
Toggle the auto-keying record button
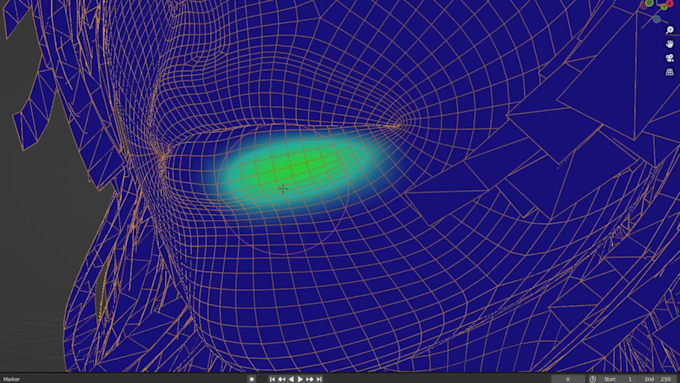coord(252,379)
